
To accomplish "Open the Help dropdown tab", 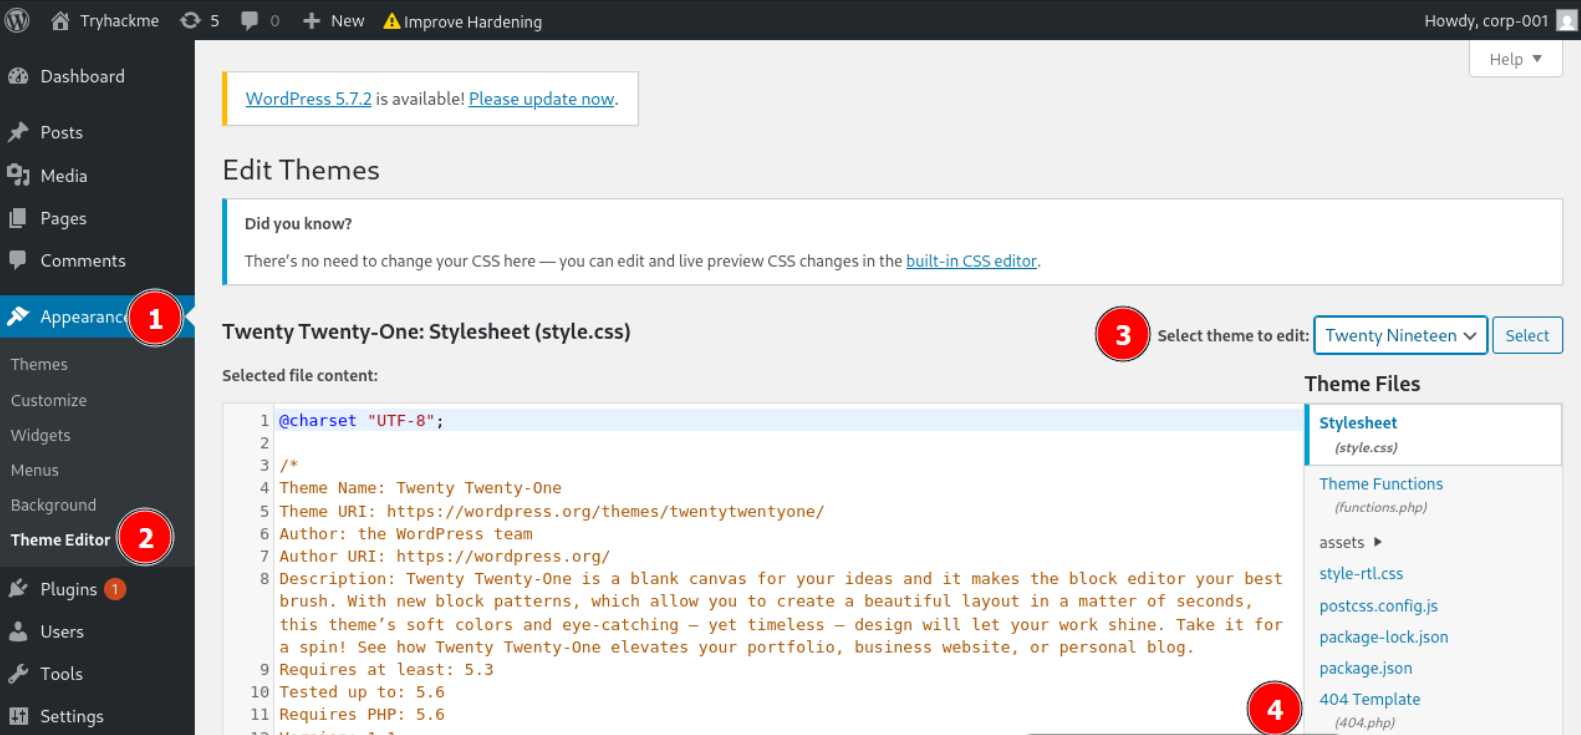I will click(1515, 59).
